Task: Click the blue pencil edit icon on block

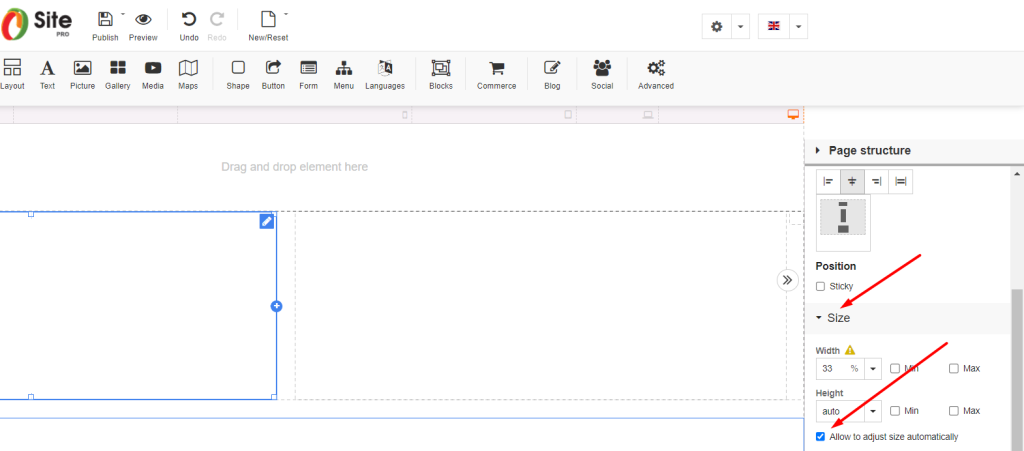Action: coord(266,222)
